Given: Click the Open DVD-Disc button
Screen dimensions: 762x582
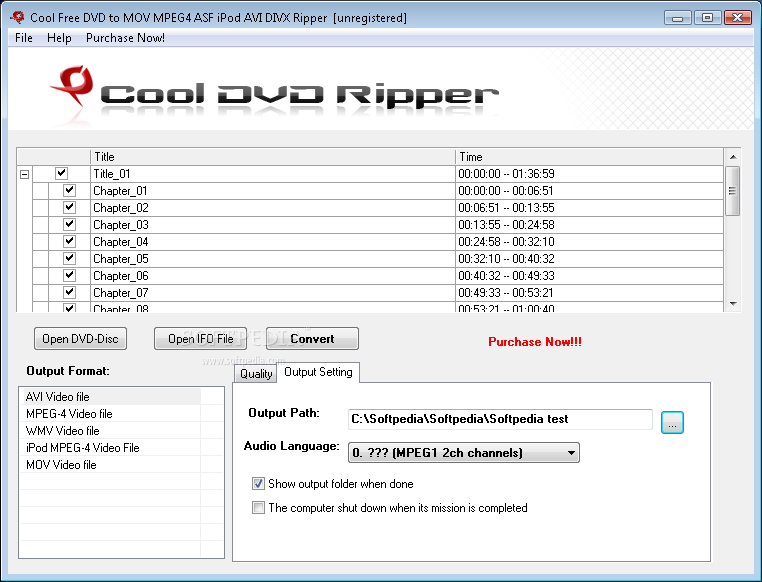Looking at the screenshot, I should pos(80,339).
